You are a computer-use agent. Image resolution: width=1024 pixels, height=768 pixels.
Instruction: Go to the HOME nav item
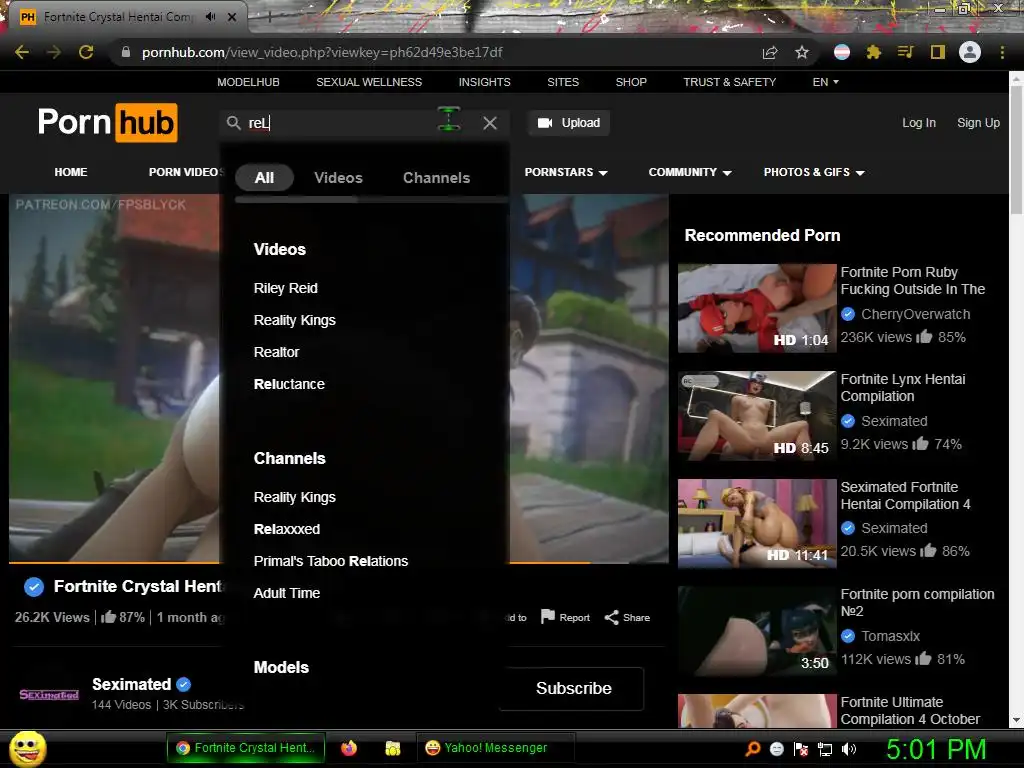(x=71, y=172)
